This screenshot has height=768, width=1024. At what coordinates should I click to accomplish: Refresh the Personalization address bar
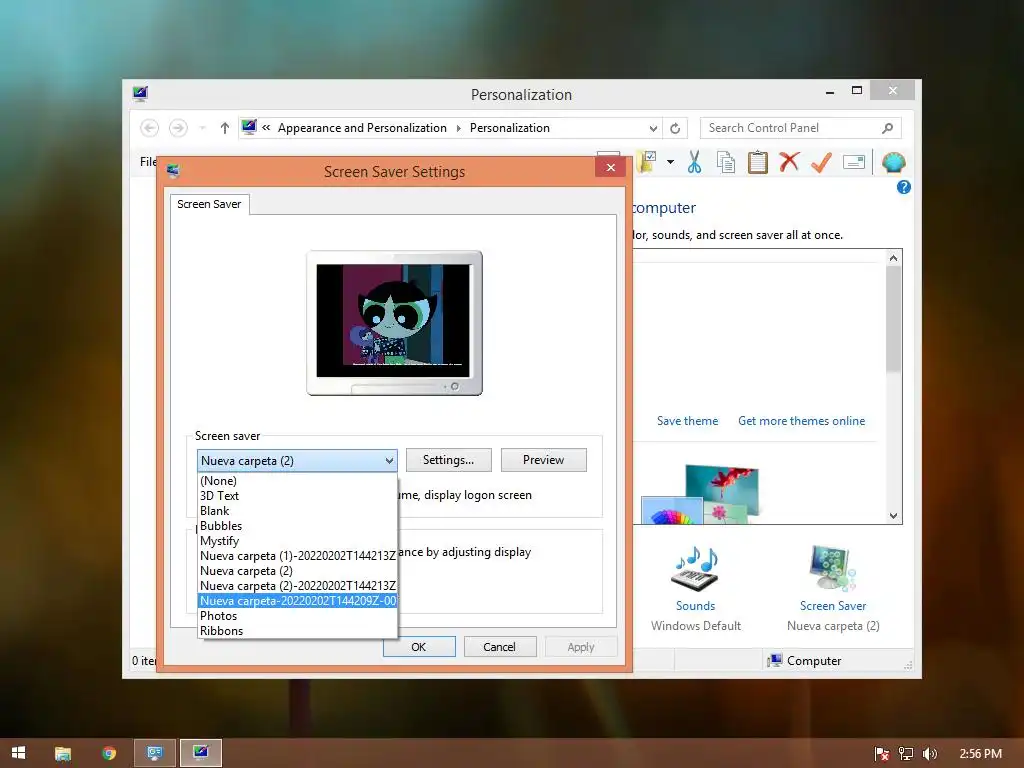675,128
